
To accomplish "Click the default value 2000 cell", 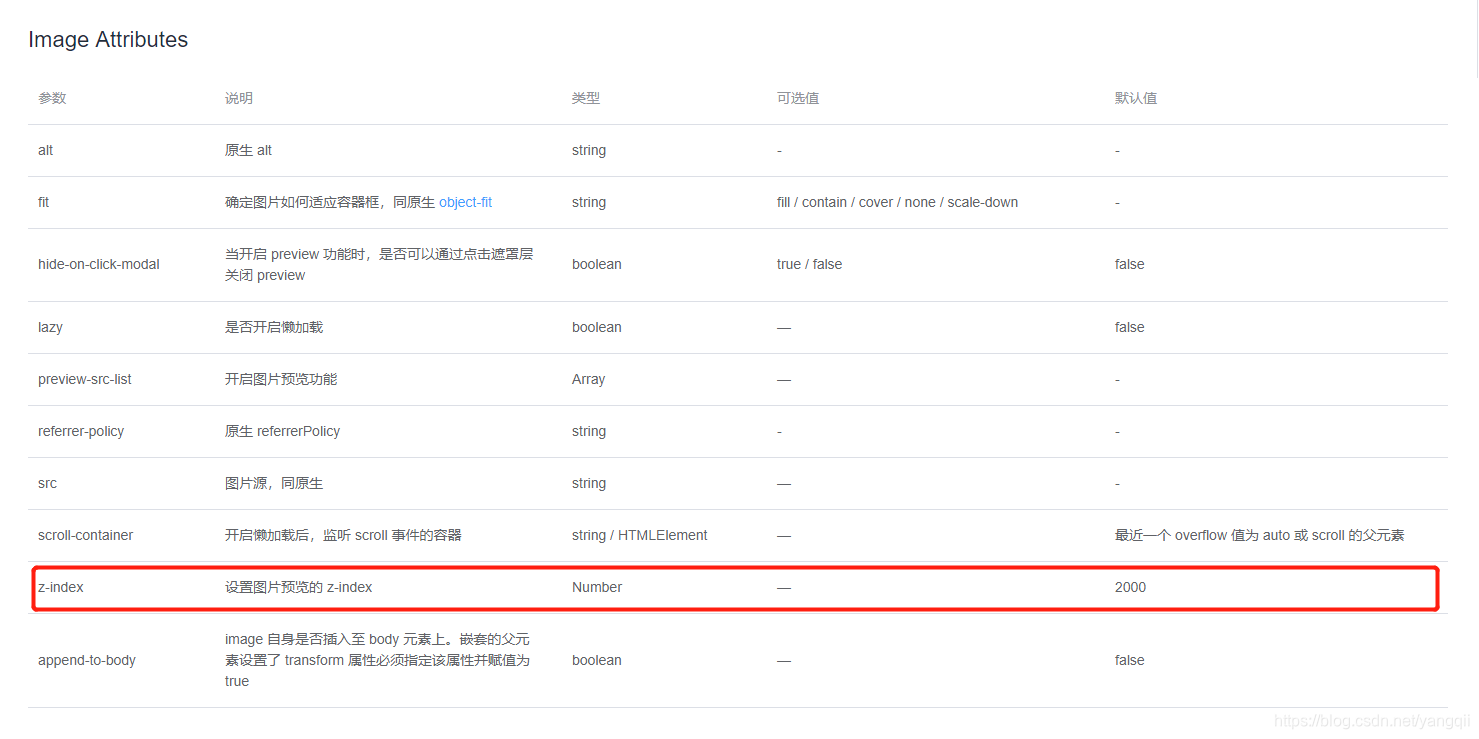I will pos(1130,587).
